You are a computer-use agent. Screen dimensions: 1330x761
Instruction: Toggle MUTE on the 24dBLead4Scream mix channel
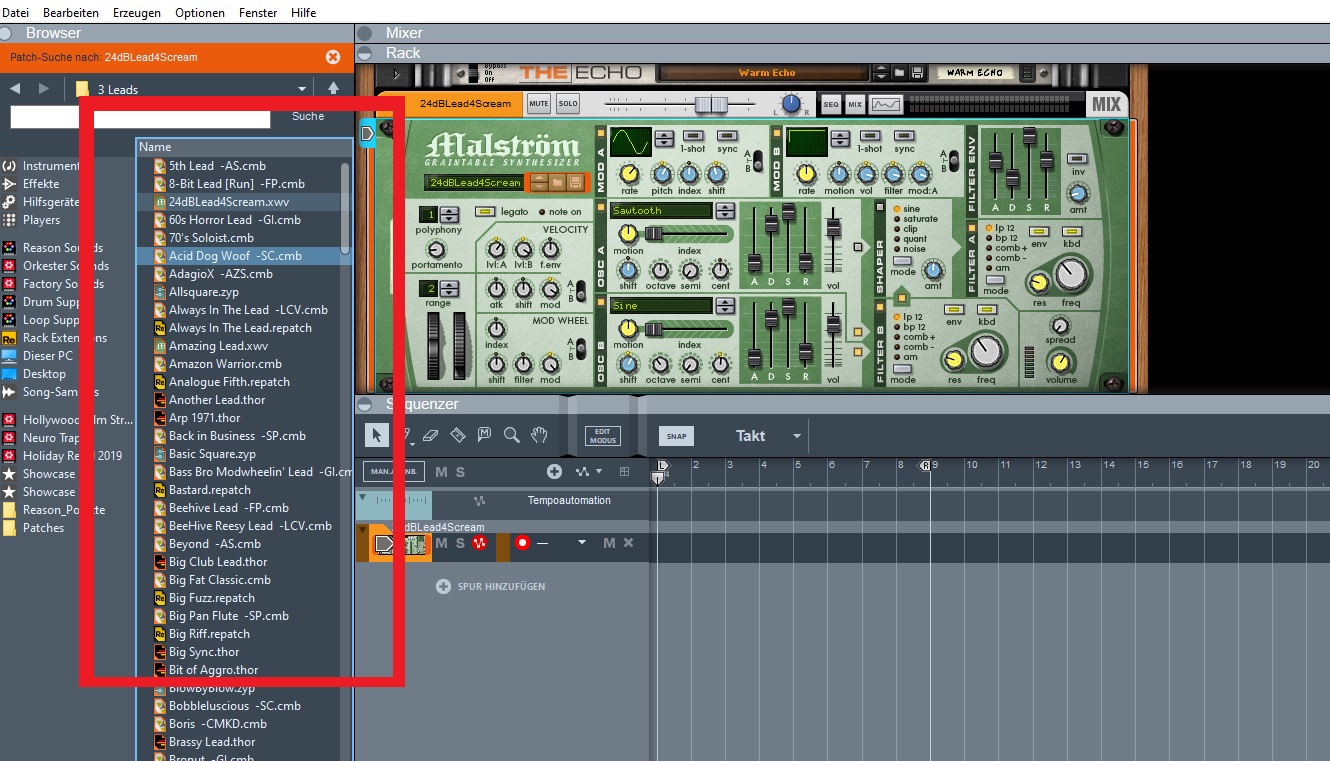pyautogui.click(x=539, y=103)
